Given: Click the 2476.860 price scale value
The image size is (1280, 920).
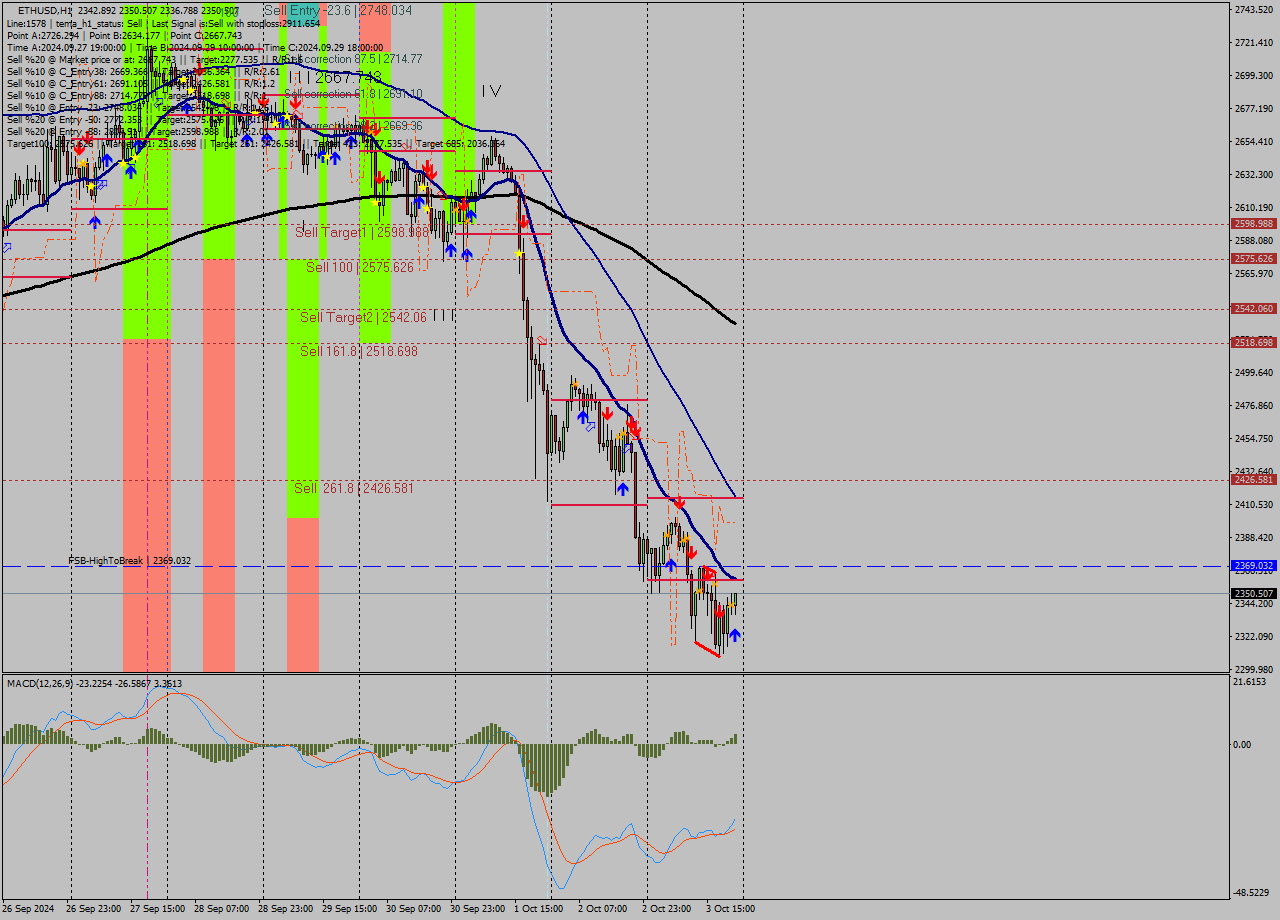Looking at the screenshot, I should click(1253, 405).
